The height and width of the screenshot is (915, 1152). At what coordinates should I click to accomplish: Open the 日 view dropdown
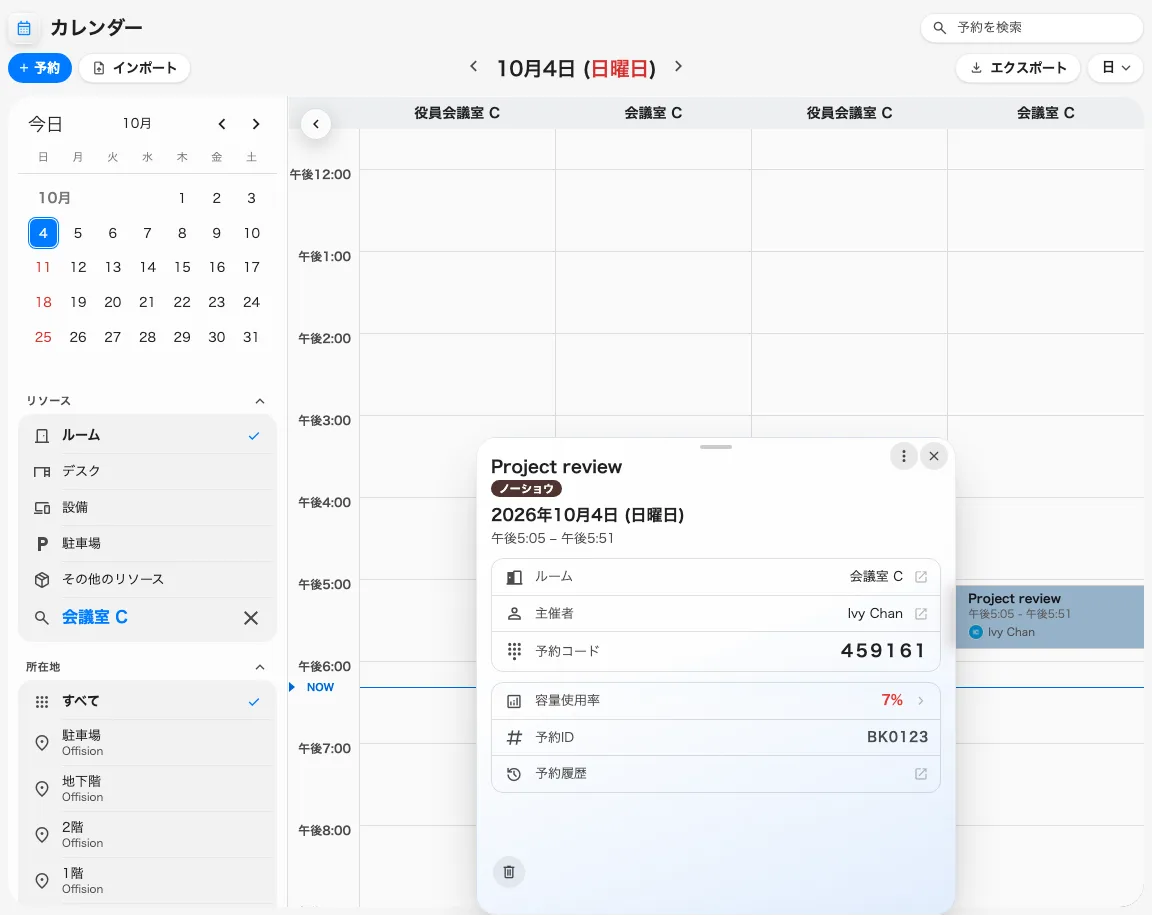coord(1115,68)
